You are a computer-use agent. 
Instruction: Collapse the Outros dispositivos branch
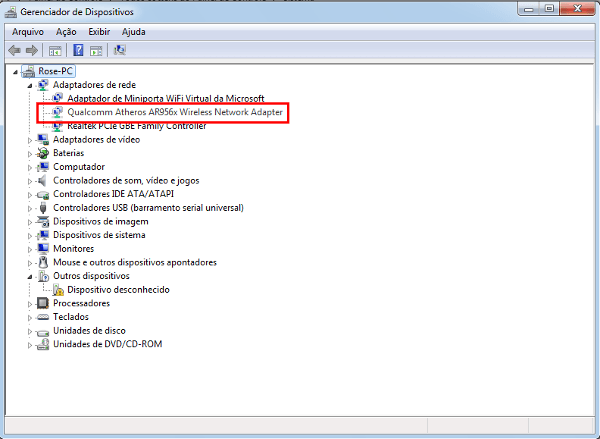click(x=30, y=277)
